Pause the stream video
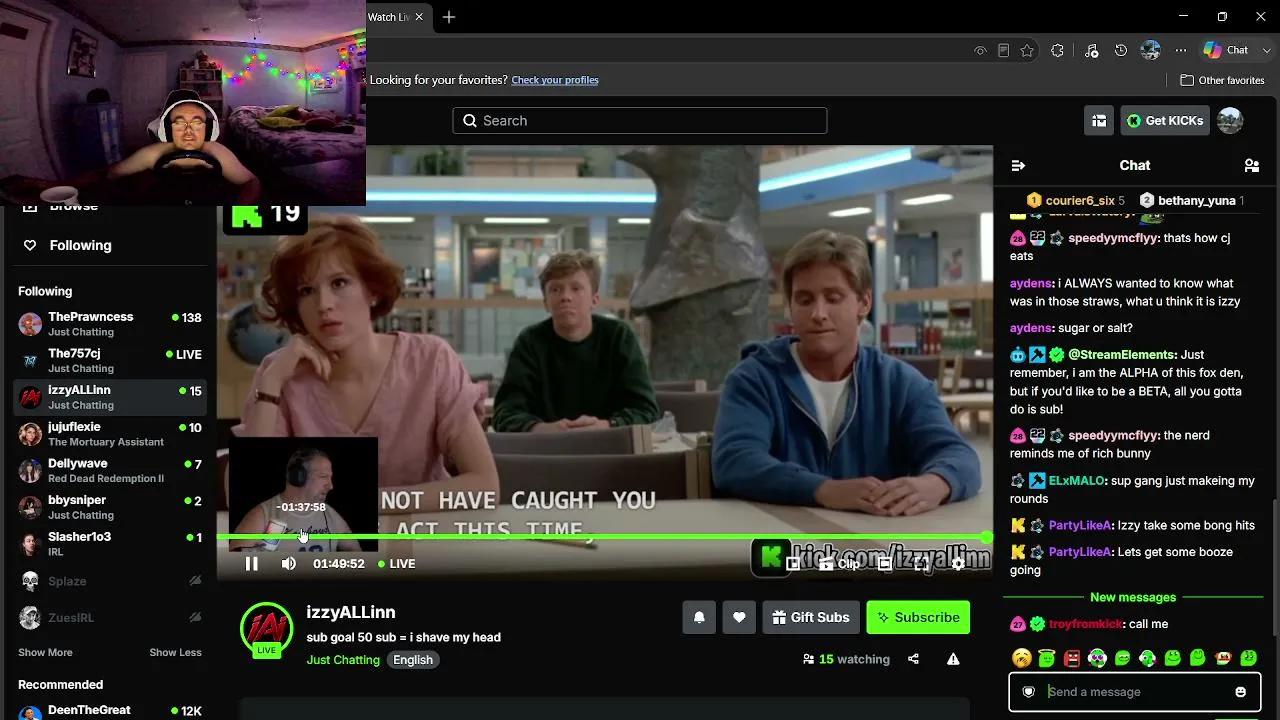Screen dimensions: 1280x720 252,564
